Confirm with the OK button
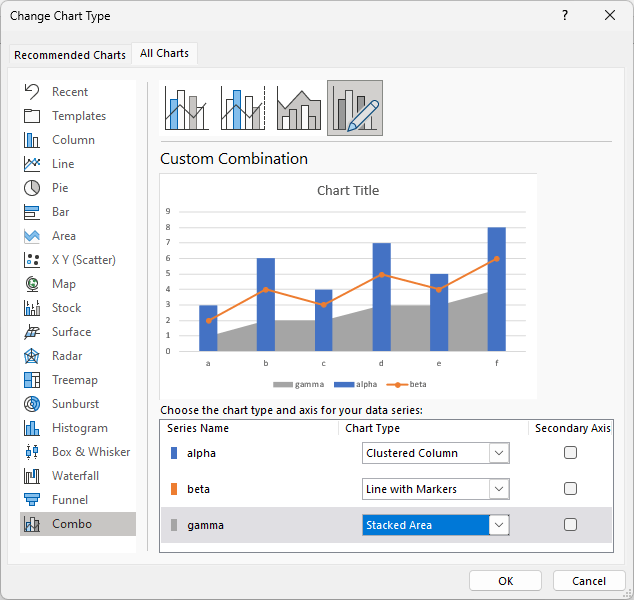The width and height of the screenshot is (634, 600). click(505, 581)
